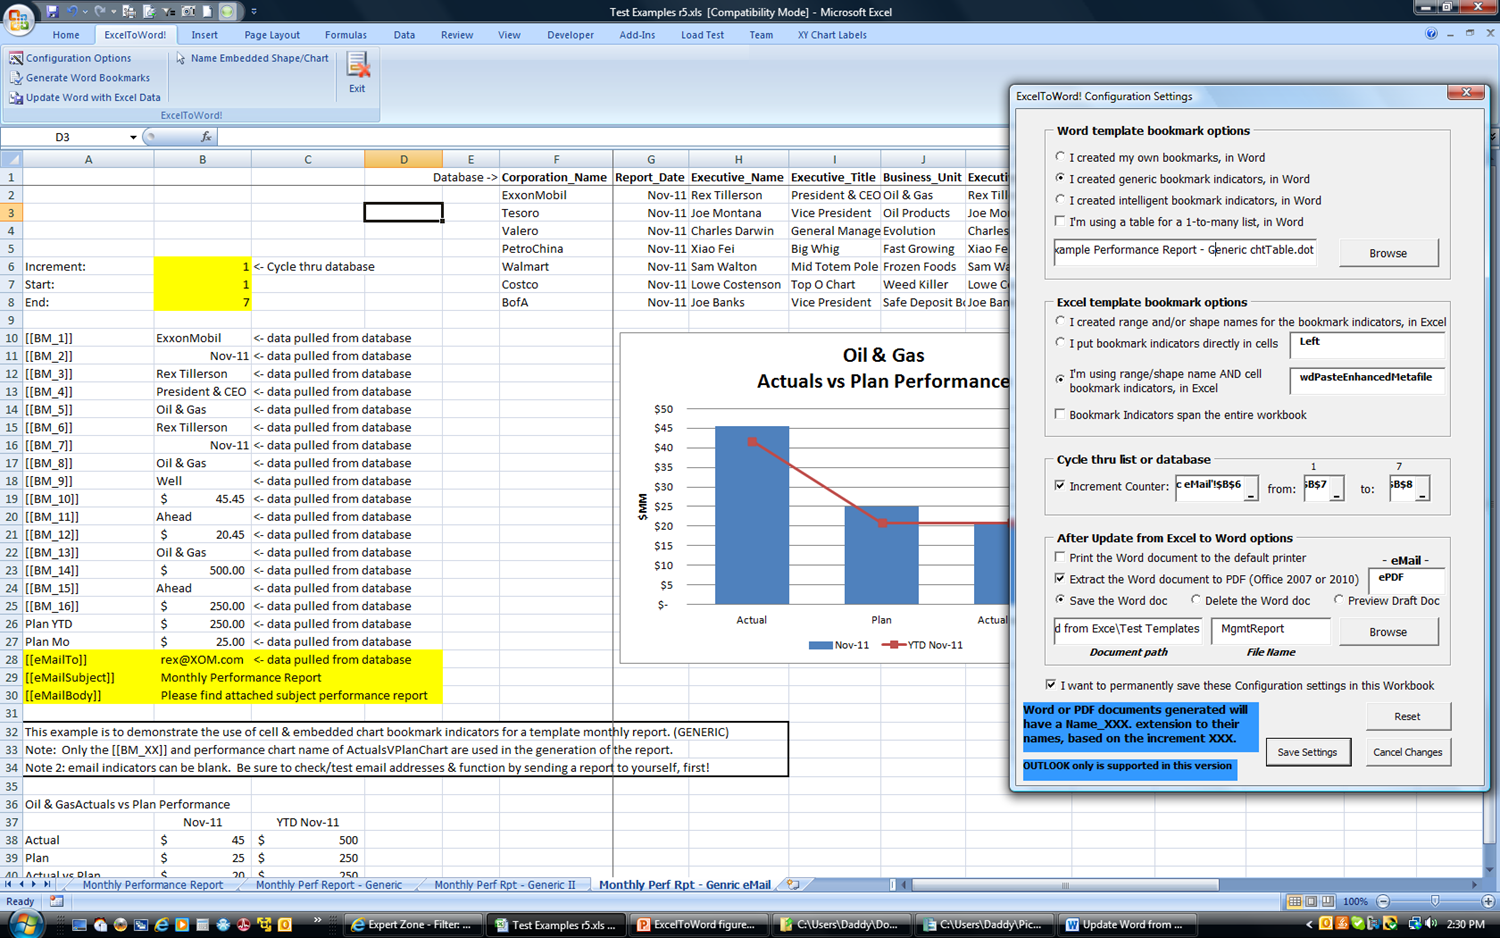
Task: Open Excel Help question mark icon
Action: (1431, 34)
